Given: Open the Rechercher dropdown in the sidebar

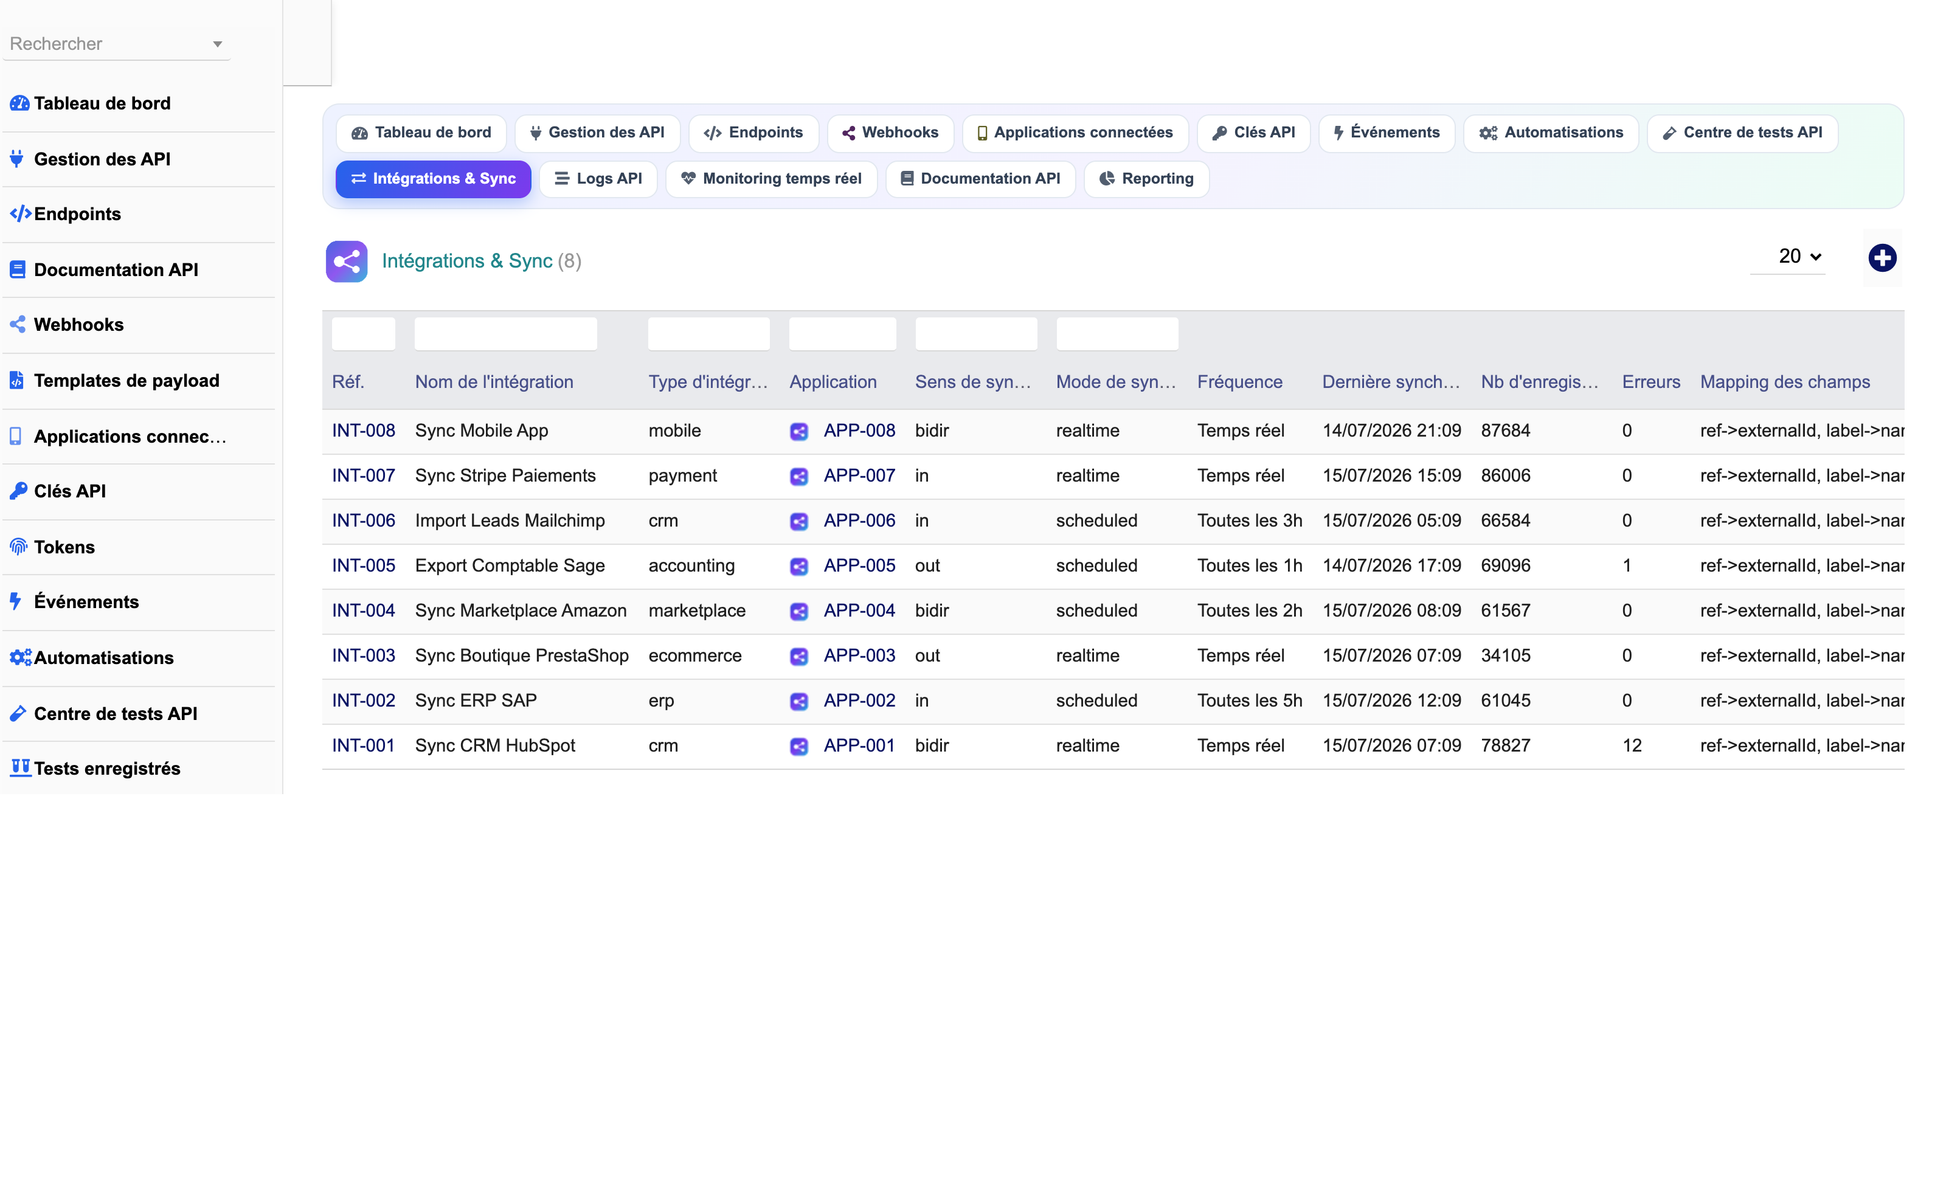Looking at the screenshot, I should pos(116,44).
